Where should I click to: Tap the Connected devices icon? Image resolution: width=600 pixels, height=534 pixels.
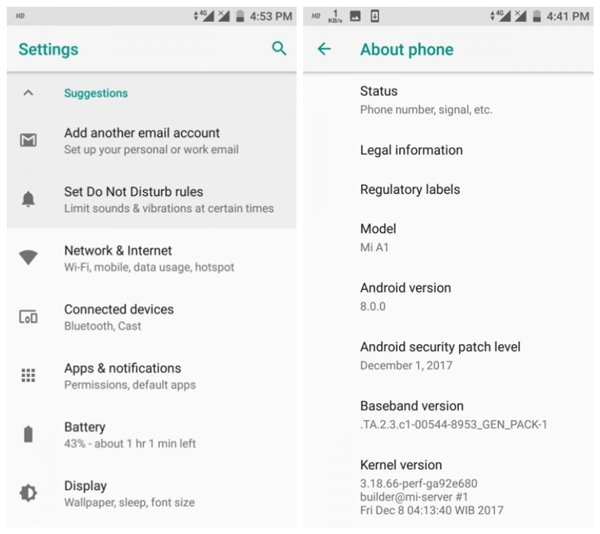pyautogui.click(x=28, y=317)
